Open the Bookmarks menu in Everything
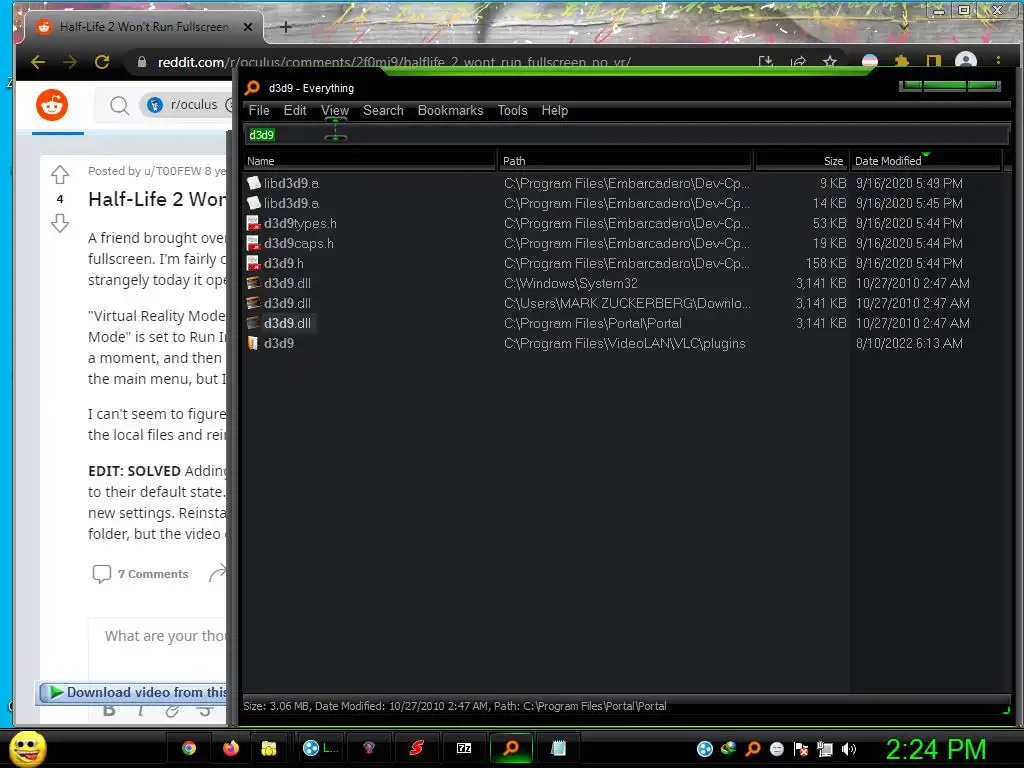This screenshot has width=1024, height=768. coord(450,110)
